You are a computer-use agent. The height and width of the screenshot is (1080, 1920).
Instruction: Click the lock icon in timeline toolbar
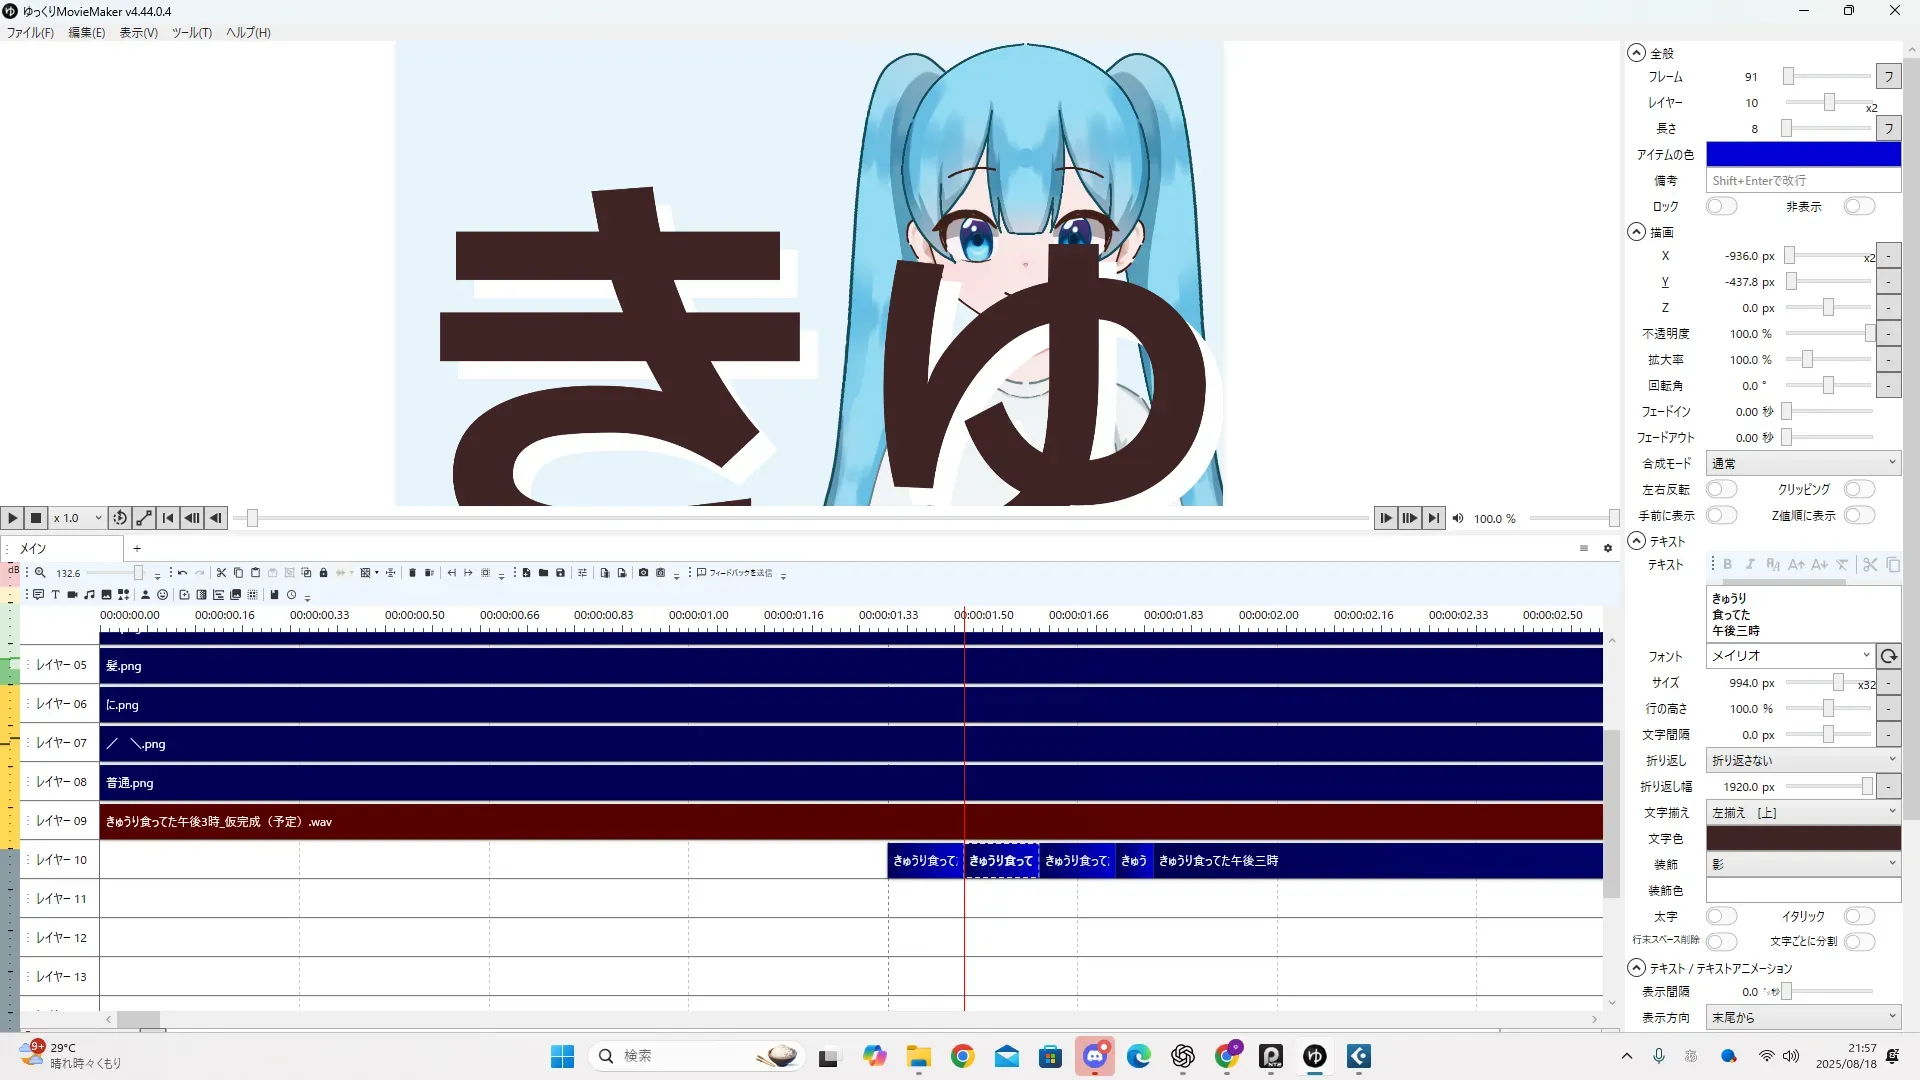[323, 573]
